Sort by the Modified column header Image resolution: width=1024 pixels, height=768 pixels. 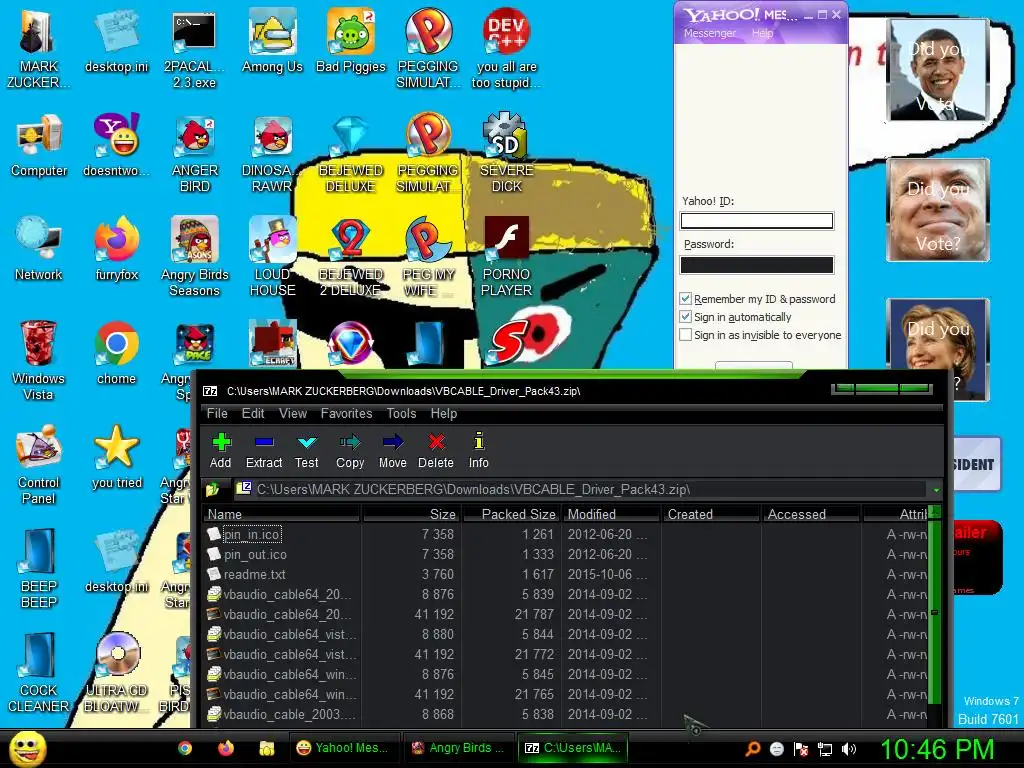(x=611, y=514)
